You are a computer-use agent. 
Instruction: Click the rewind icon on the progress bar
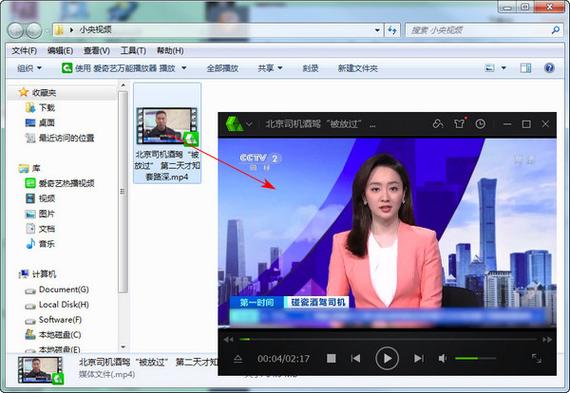229,340
